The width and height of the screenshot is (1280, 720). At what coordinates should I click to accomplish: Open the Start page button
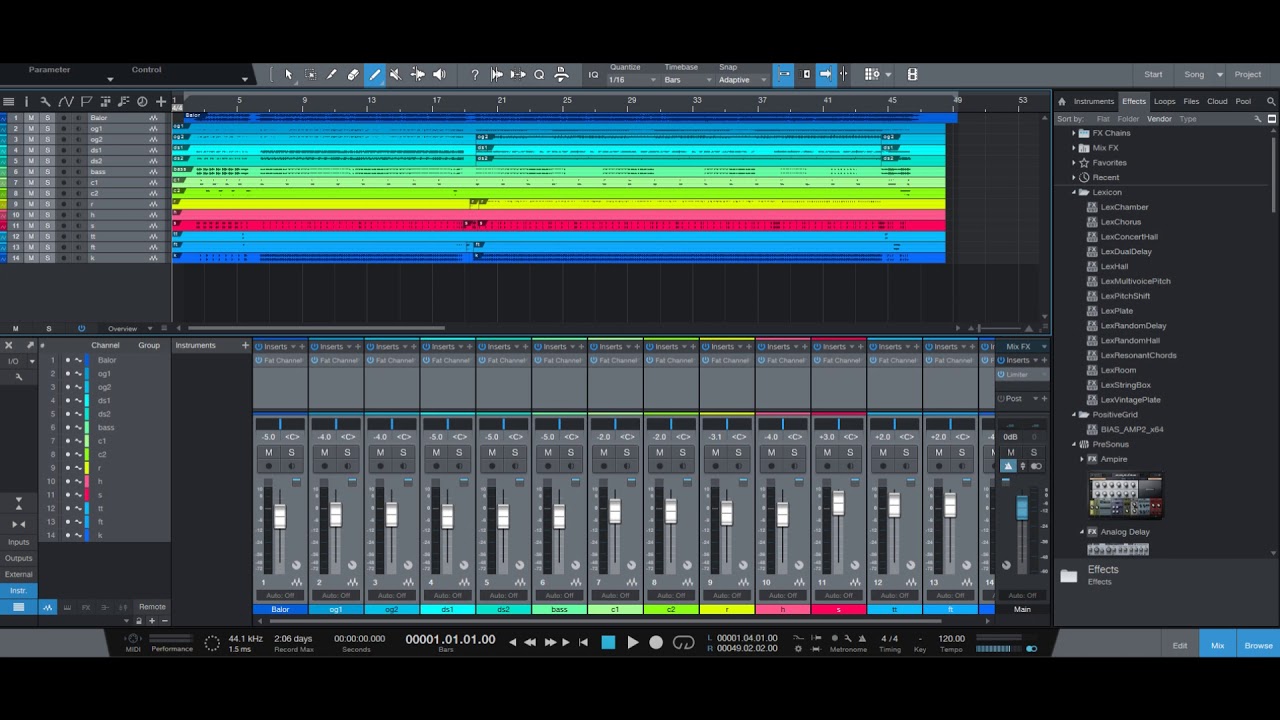pyautogui.click(x=1153, y=74)
